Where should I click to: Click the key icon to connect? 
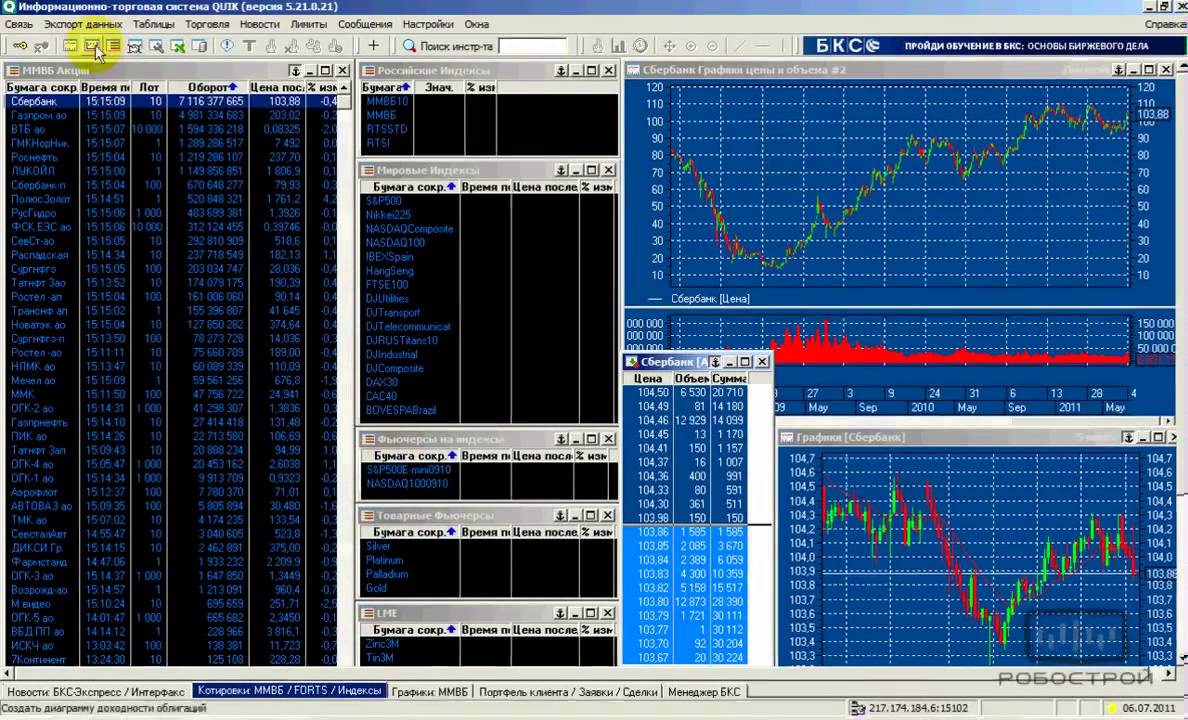click(x=20, y=46)
